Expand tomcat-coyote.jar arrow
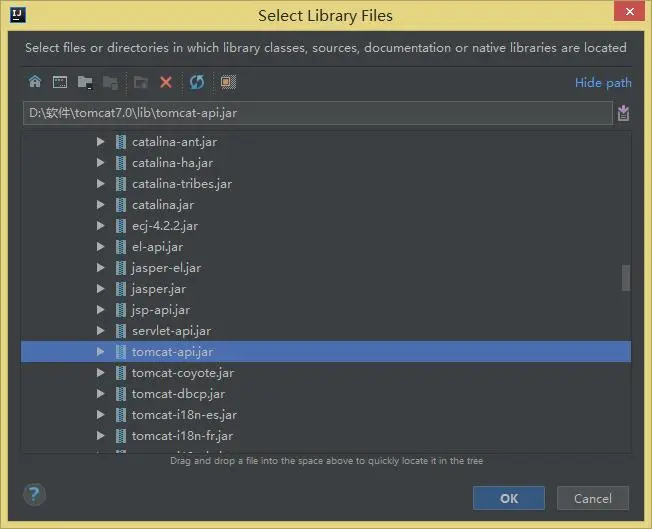 (x=100, y=373)
